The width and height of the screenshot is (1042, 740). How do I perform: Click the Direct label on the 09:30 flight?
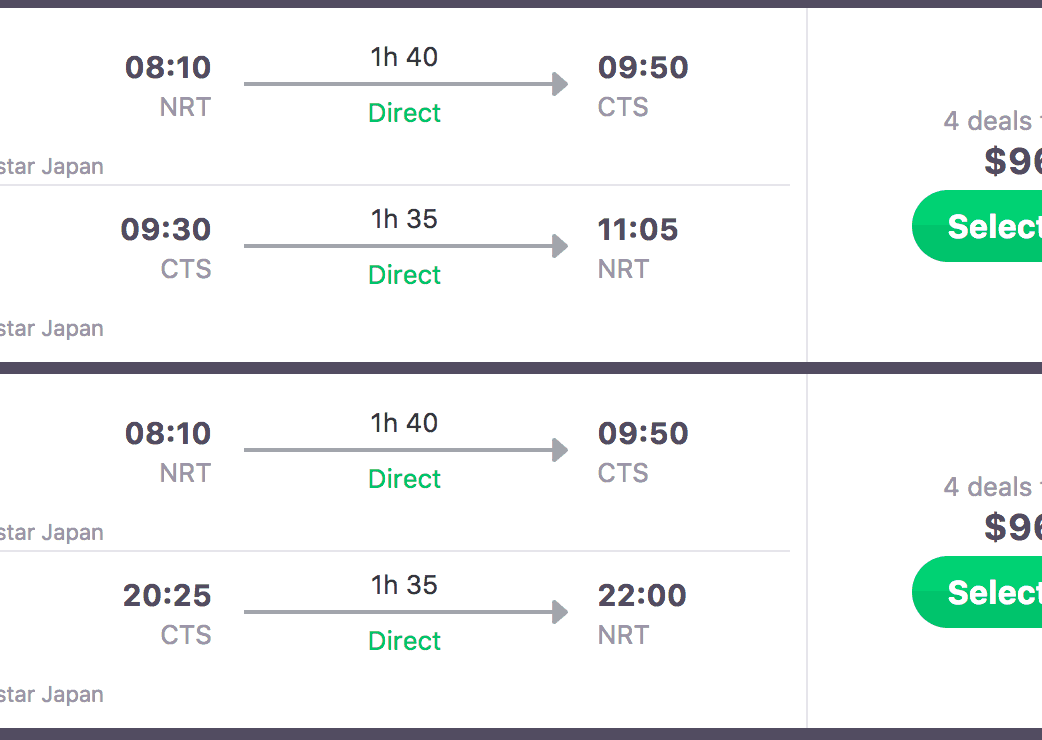[405, 275]
